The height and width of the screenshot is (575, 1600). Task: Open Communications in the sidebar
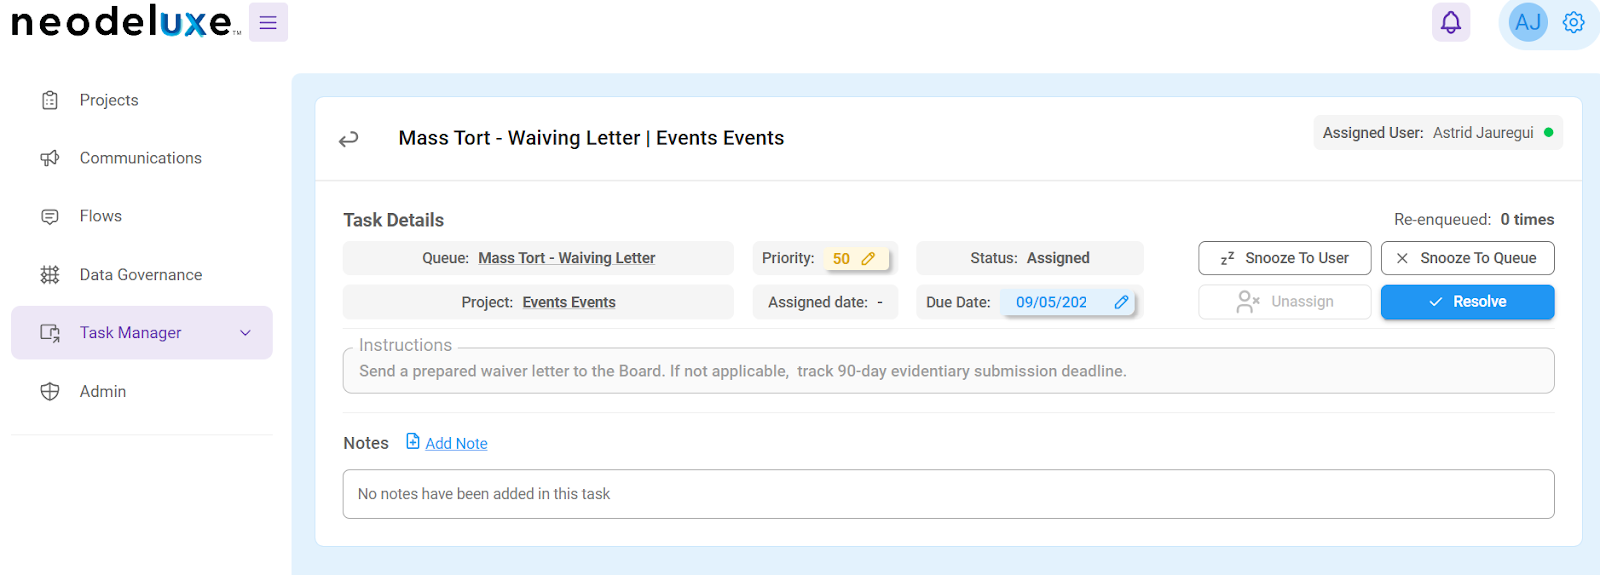pos(142,158)
